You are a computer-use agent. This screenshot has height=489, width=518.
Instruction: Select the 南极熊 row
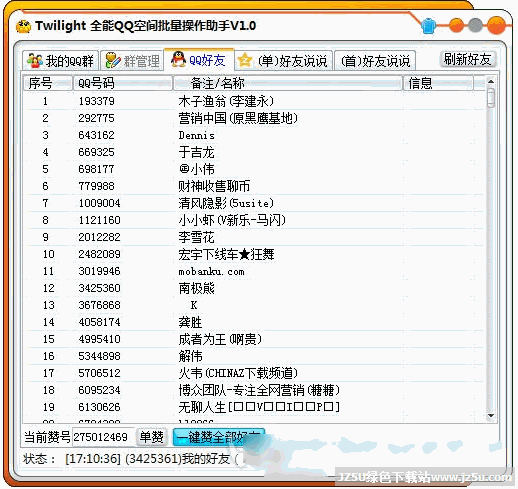click(254, 288)
